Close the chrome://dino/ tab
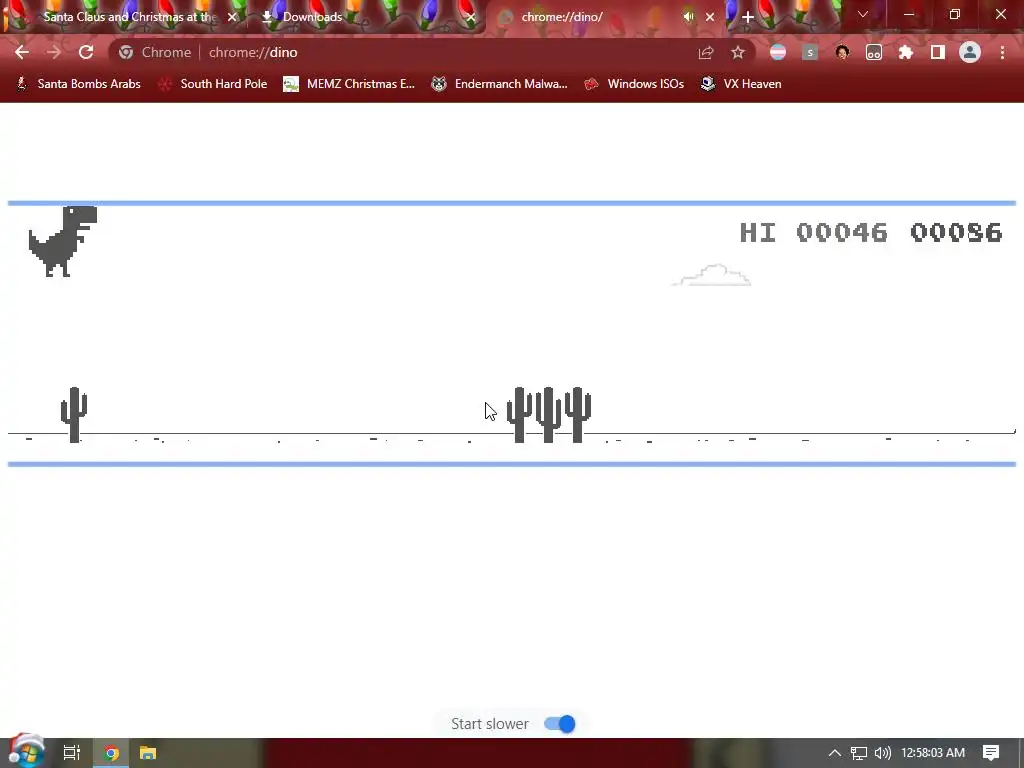This screenshot has width=1024, height=768. point(710,17)
